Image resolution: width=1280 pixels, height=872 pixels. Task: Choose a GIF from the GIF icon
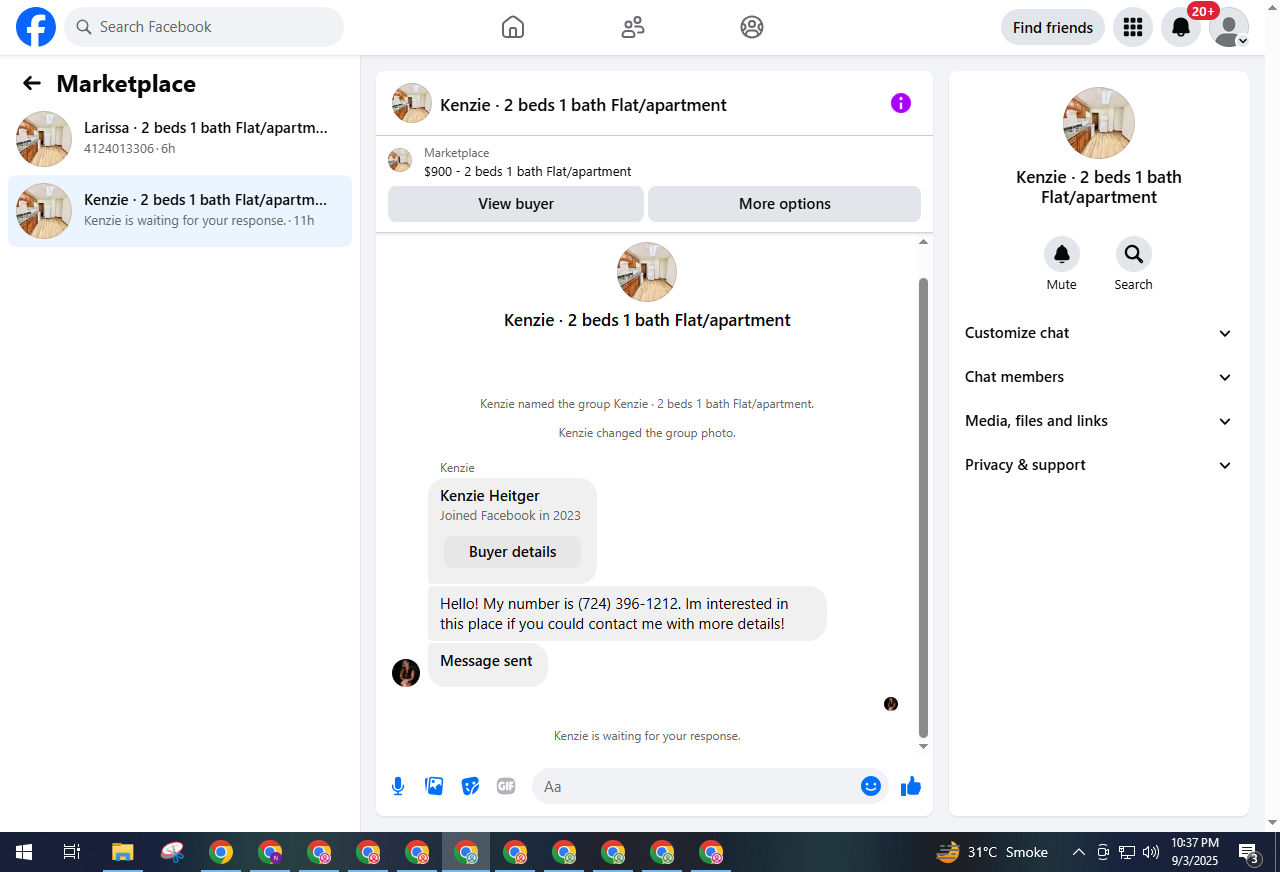coord(506,786)
